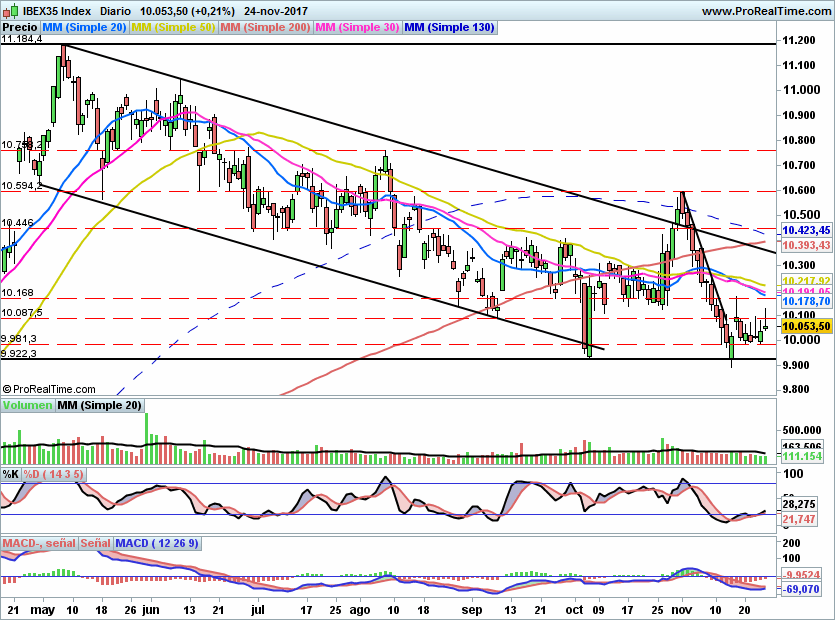Click the 10.053,50 (+0,21%) quote in header
The height and width of the screenshot is (620, 835).
[x=187, y=11]
